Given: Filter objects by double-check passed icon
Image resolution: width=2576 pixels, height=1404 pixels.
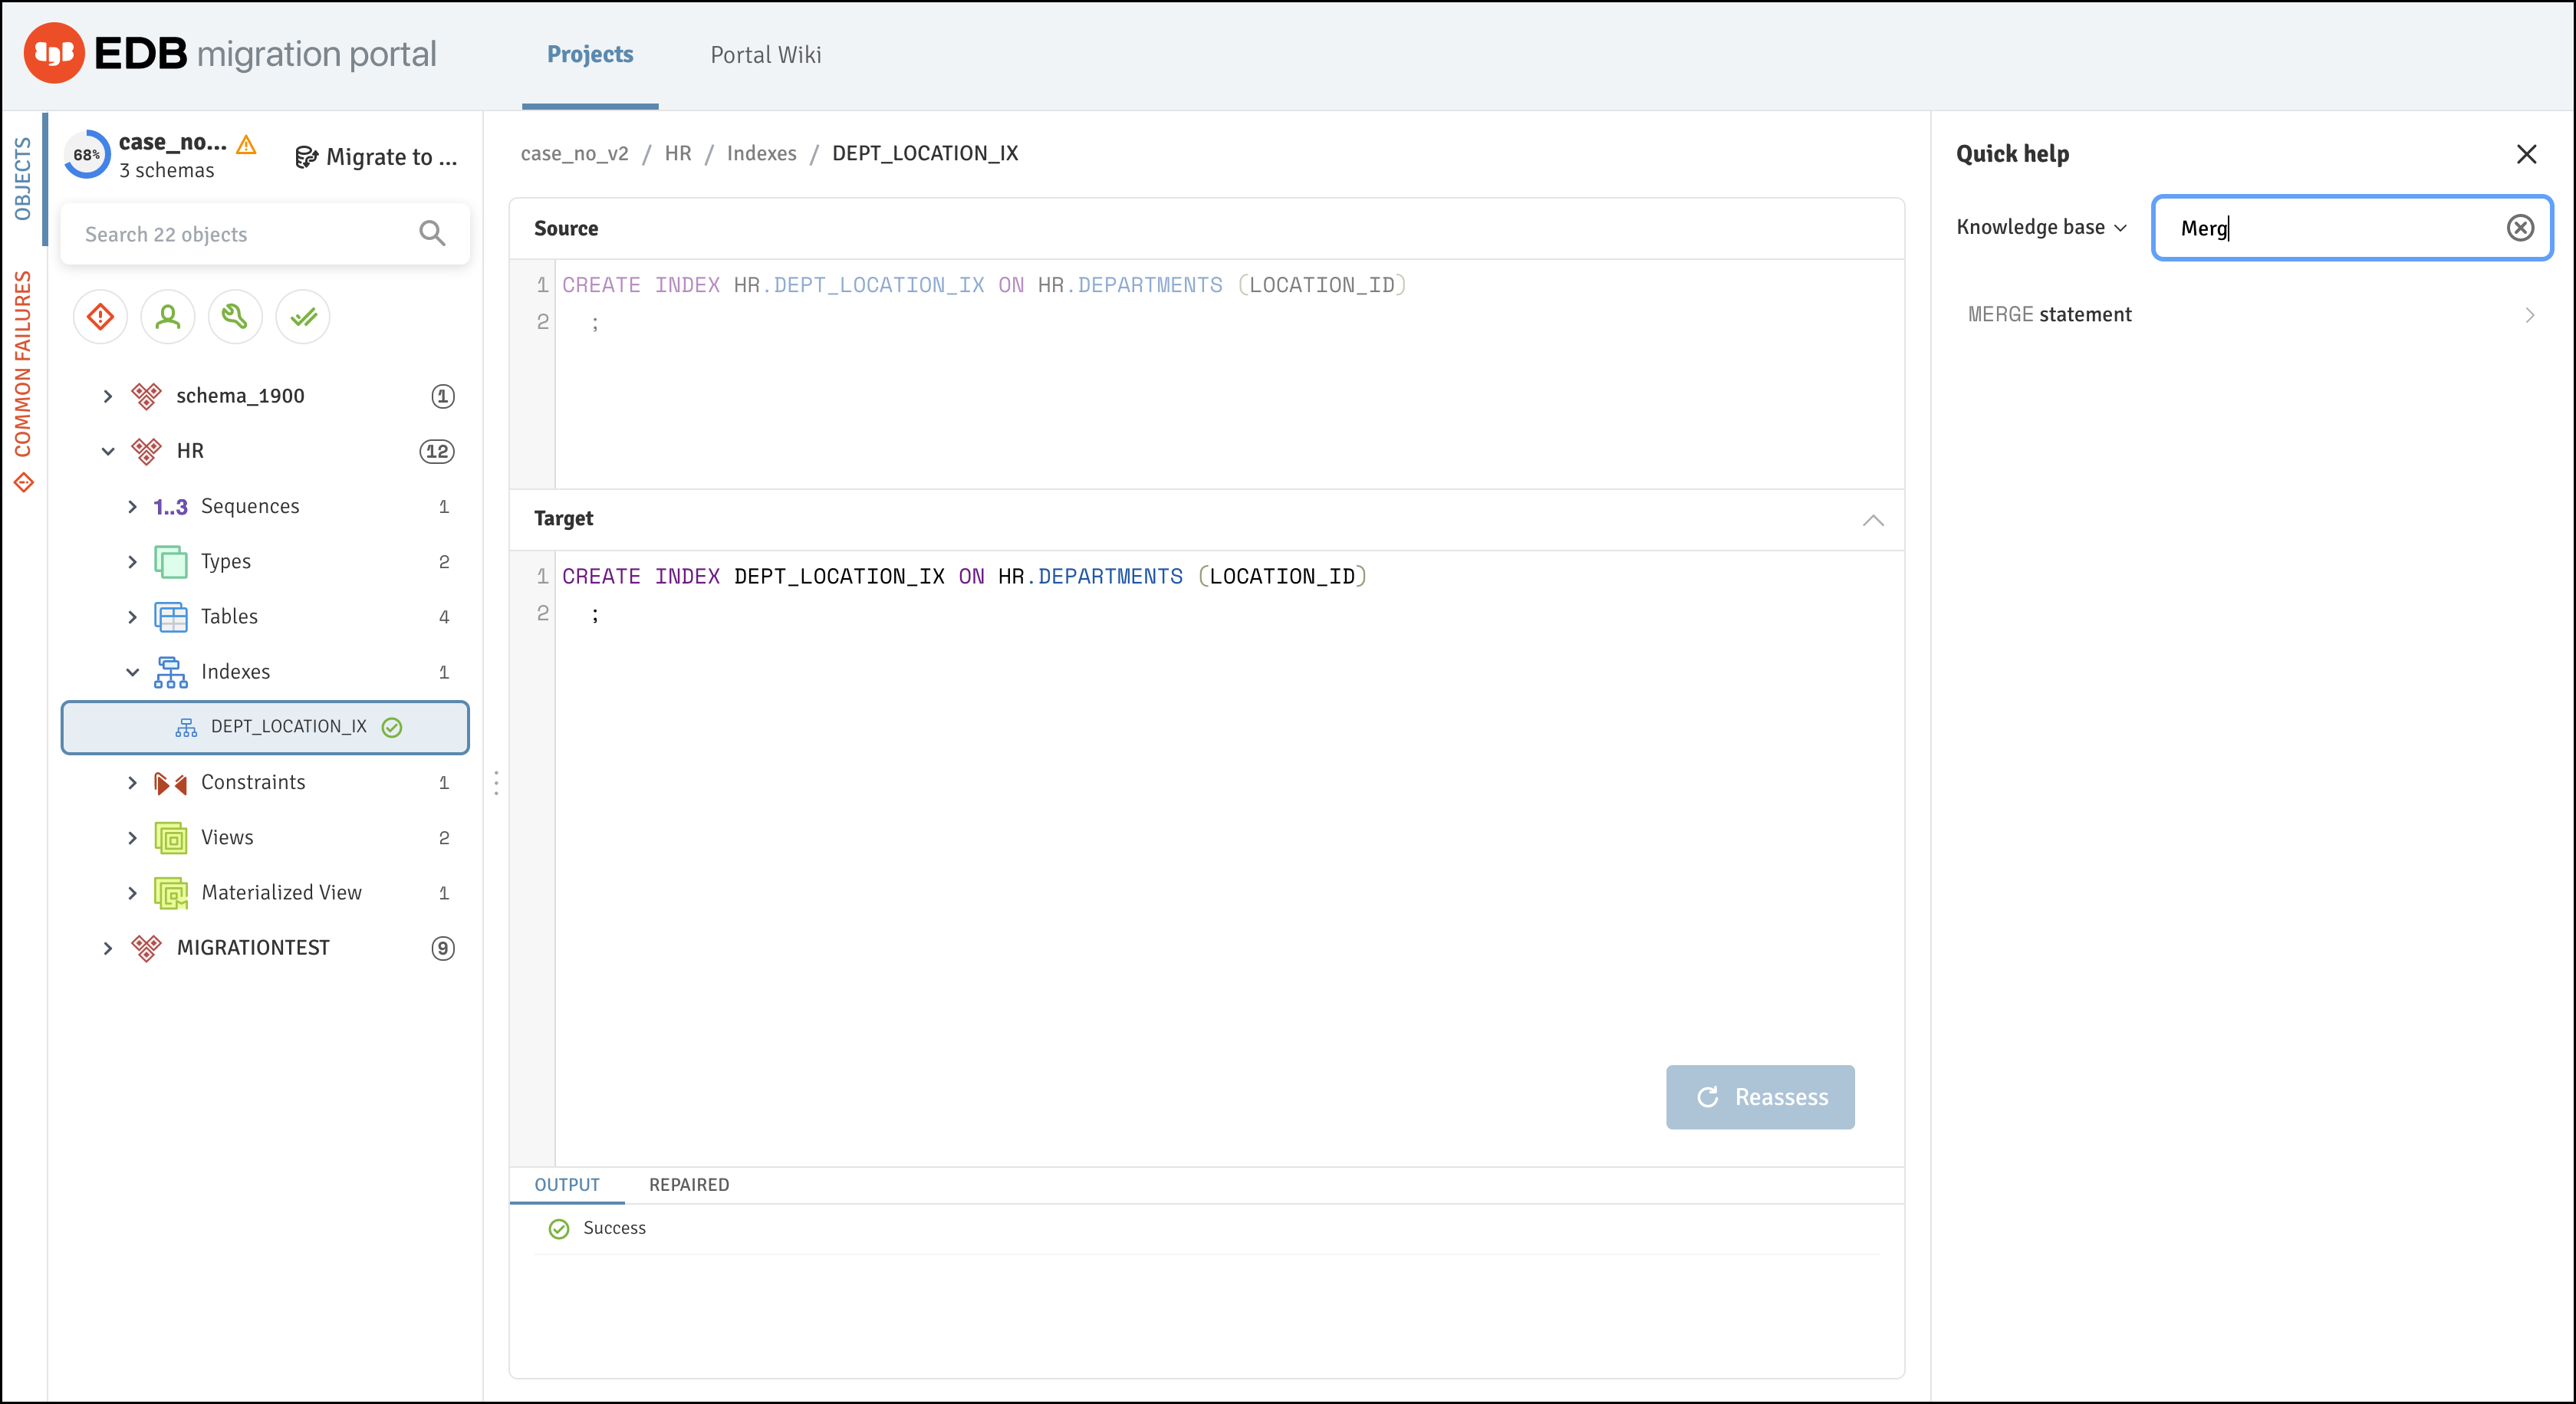Looking at the screenshot, I should [303, 317].
